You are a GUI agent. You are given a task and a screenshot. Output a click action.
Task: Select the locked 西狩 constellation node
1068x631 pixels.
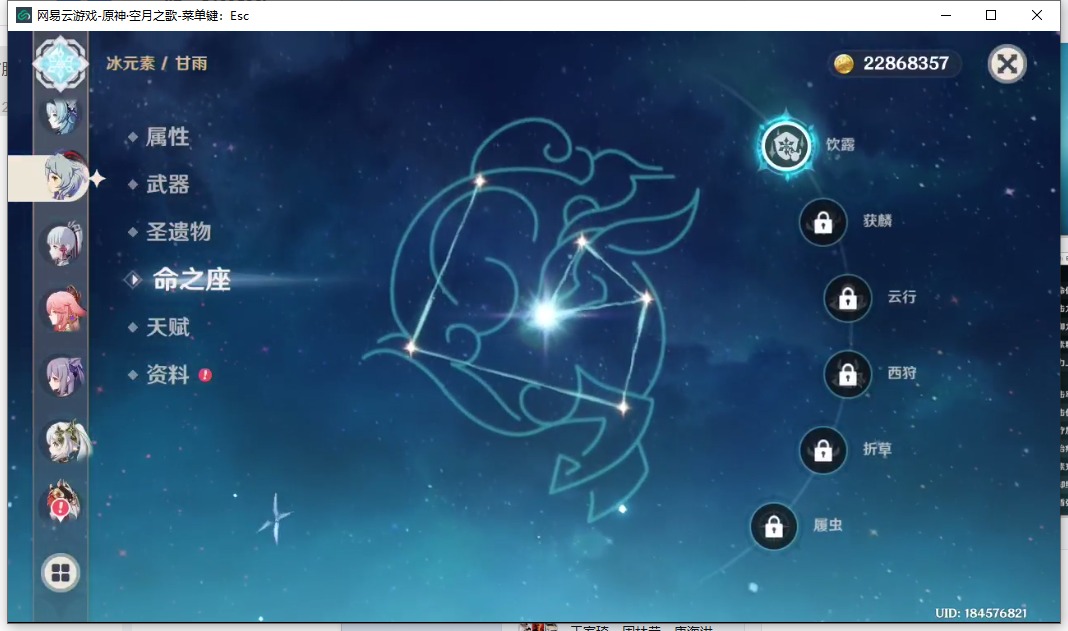click(847, 374)
